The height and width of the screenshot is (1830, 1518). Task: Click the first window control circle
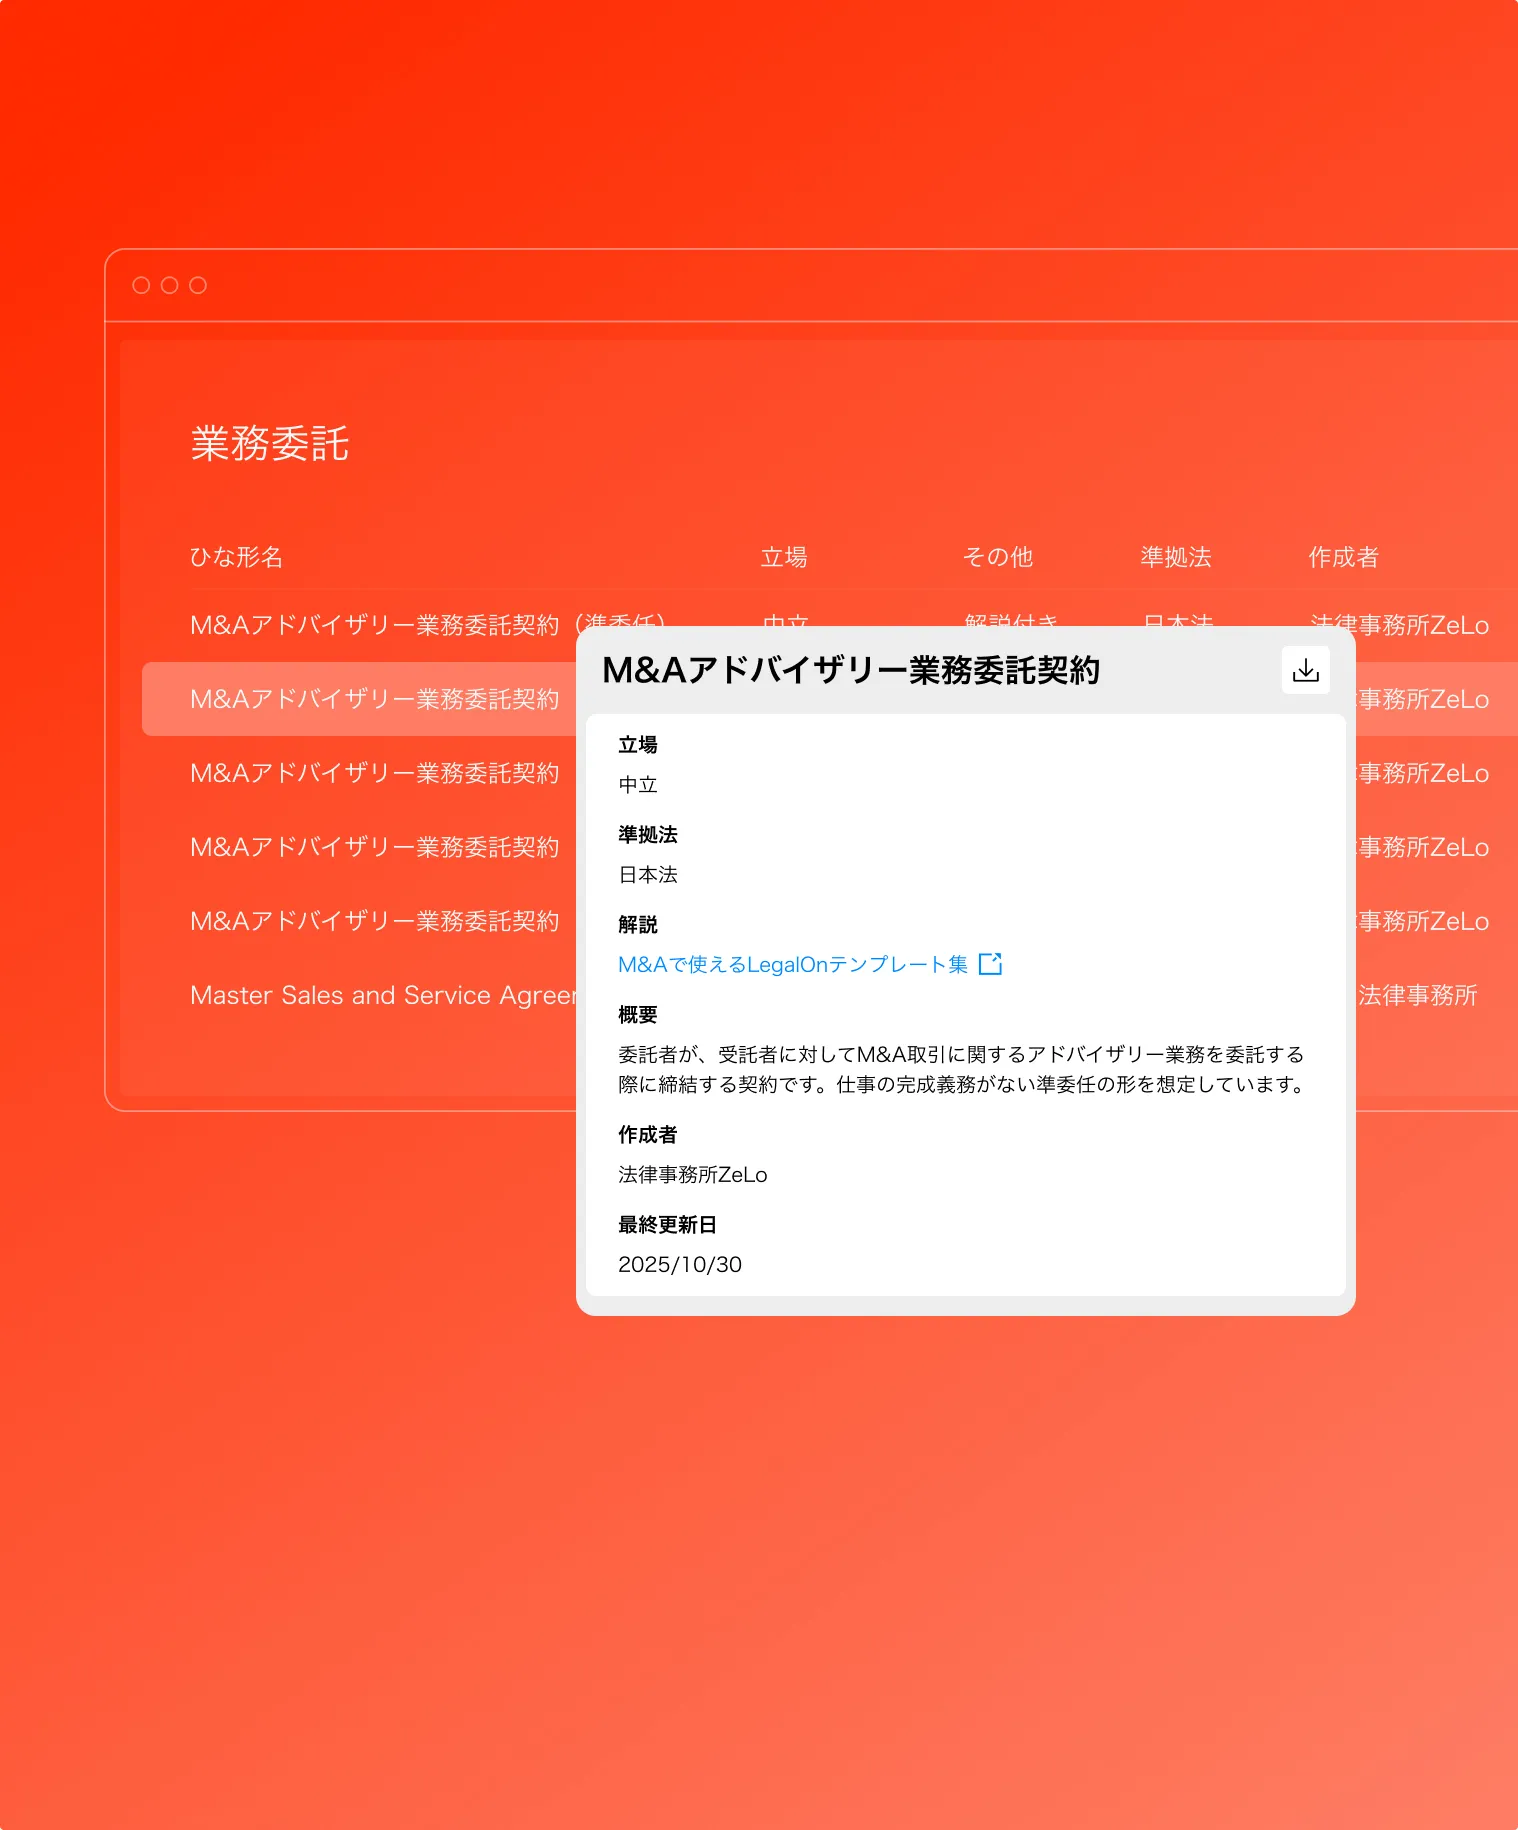pyautogui.click(x=141, y=285)
